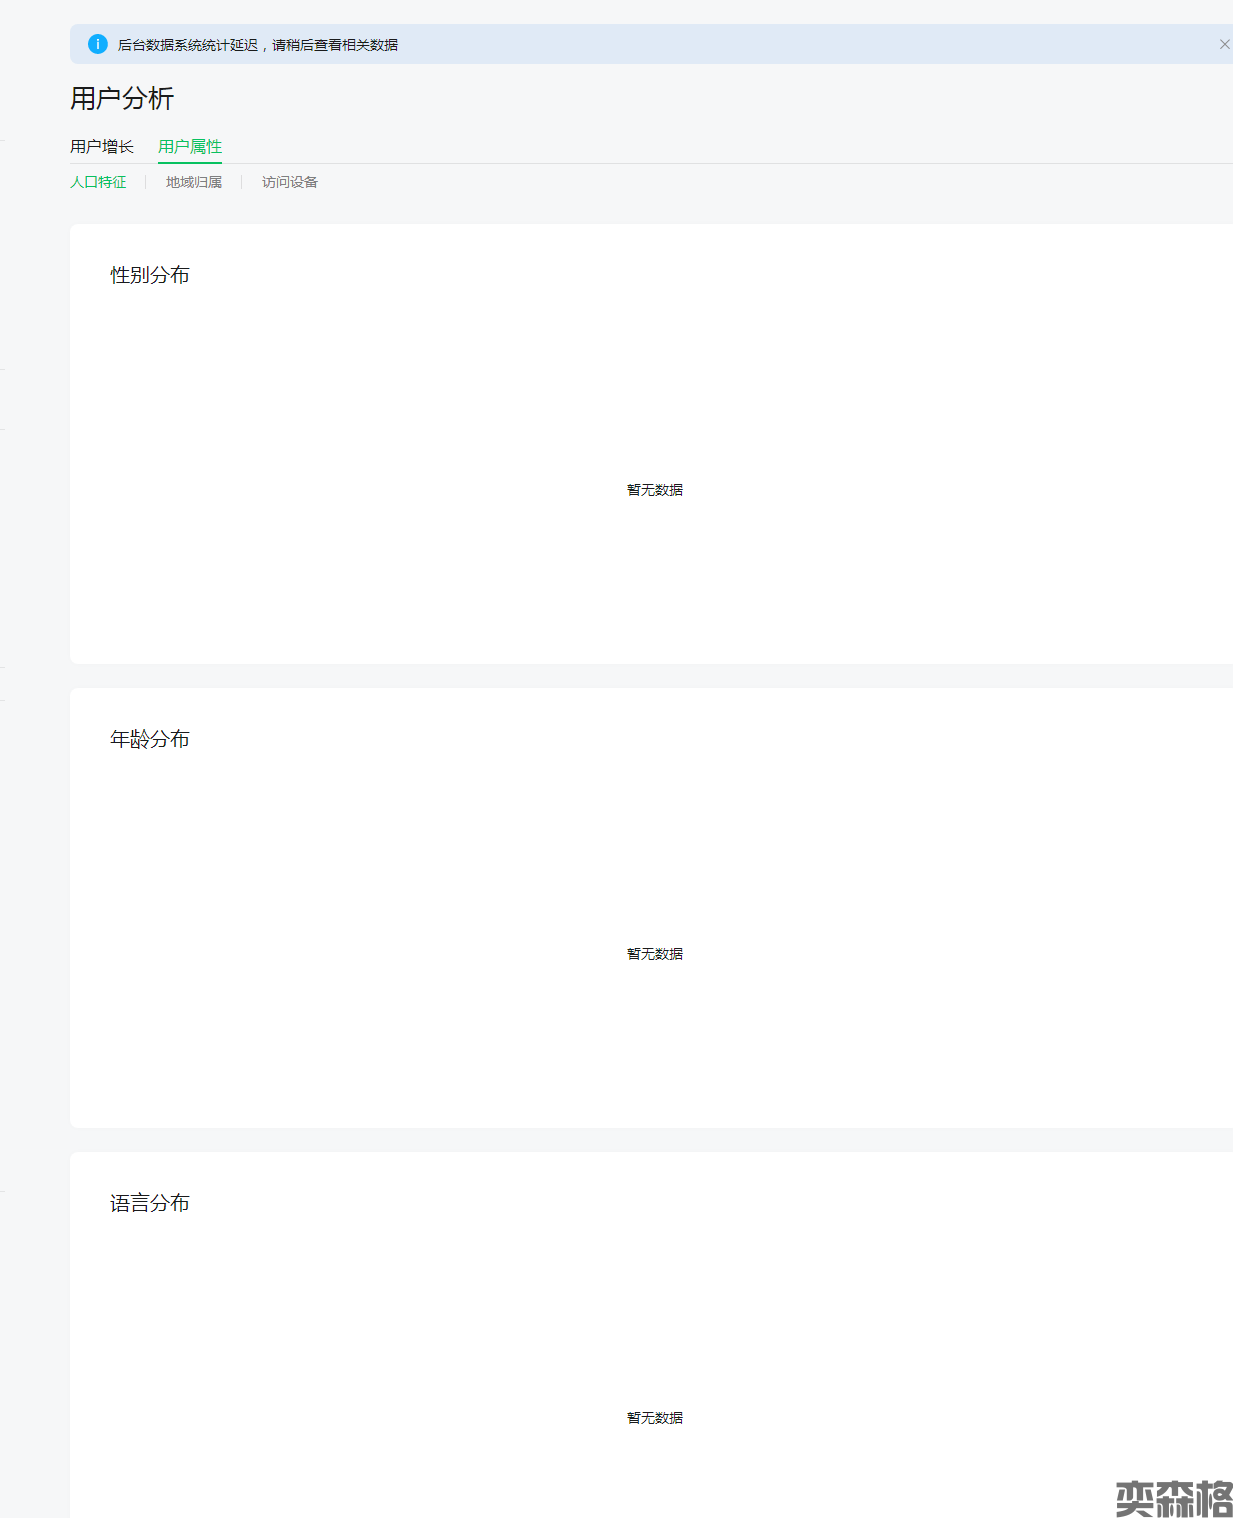The width and height of the screenshot is (1233, 1518).
Task: Click divider between 地域归属 and 访问设备
Action: tap(242, 182)
